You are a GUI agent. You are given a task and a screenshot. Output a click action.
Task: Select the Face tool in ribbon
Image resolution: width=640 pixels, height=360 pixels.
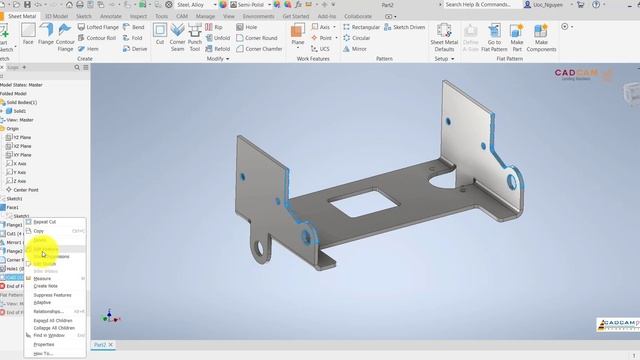pyautogui.click(x=28, y=34)
